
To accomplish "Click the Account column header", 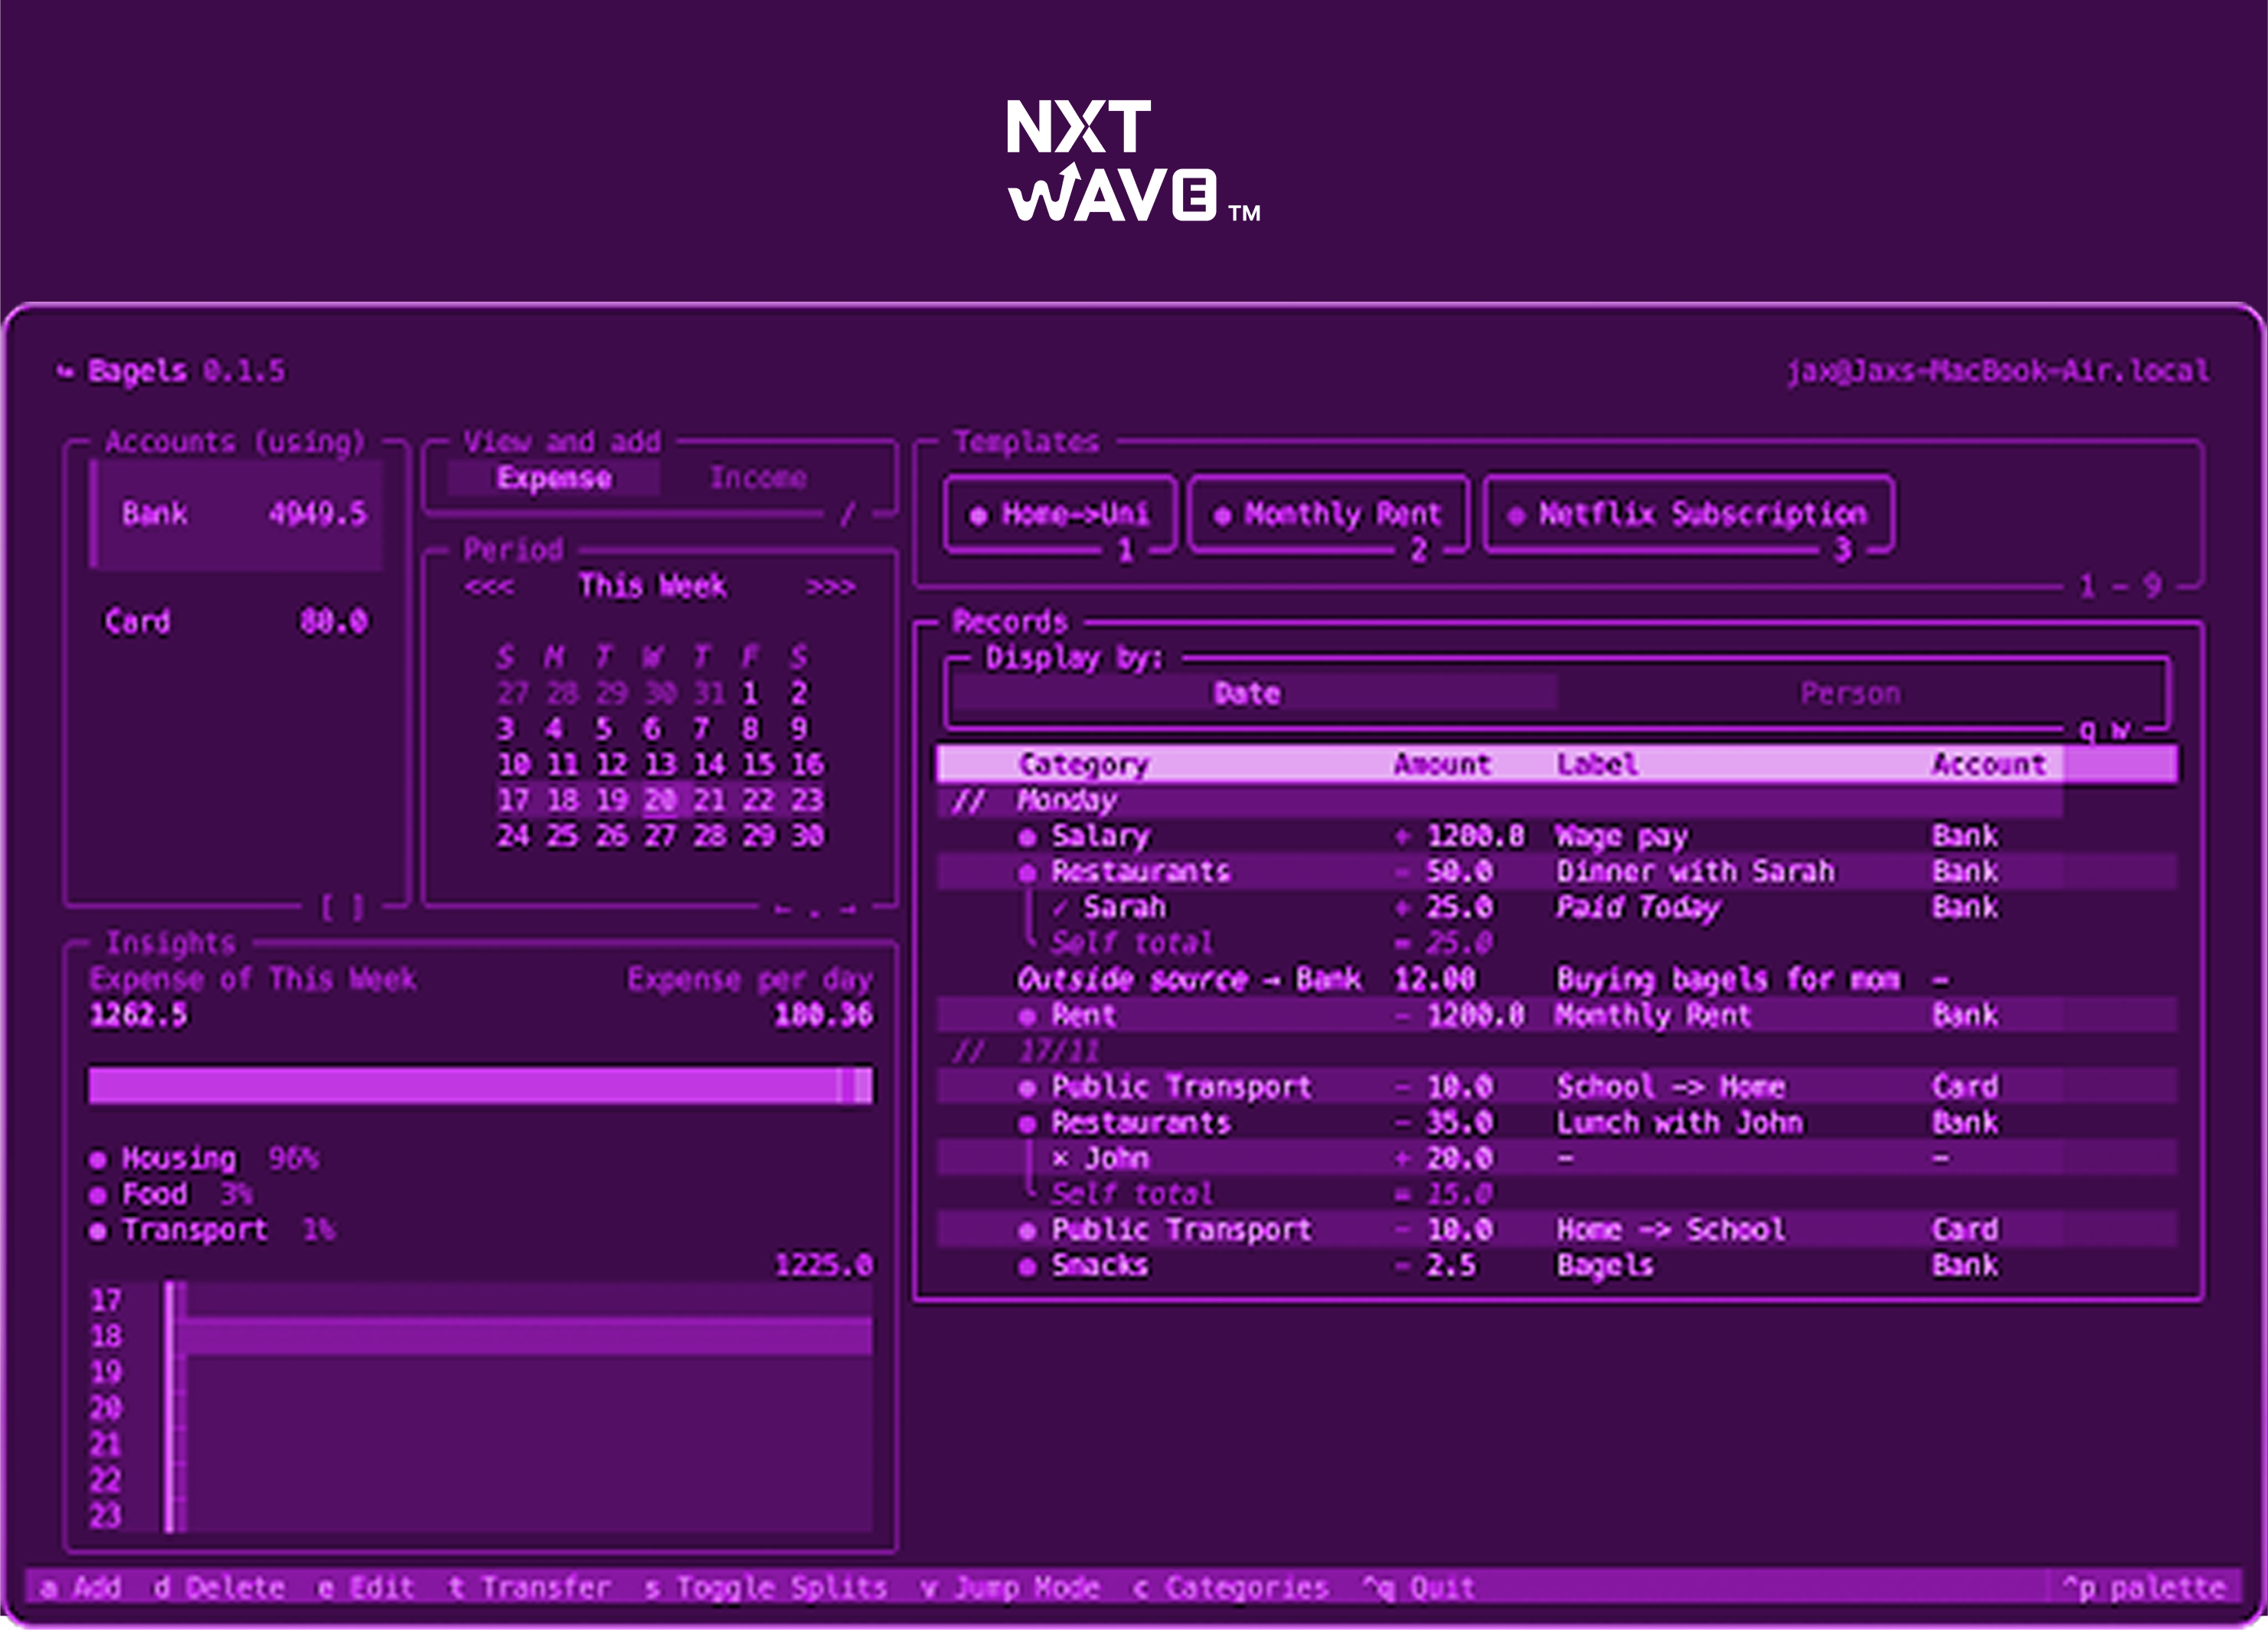I will (x=1989, y=765).
